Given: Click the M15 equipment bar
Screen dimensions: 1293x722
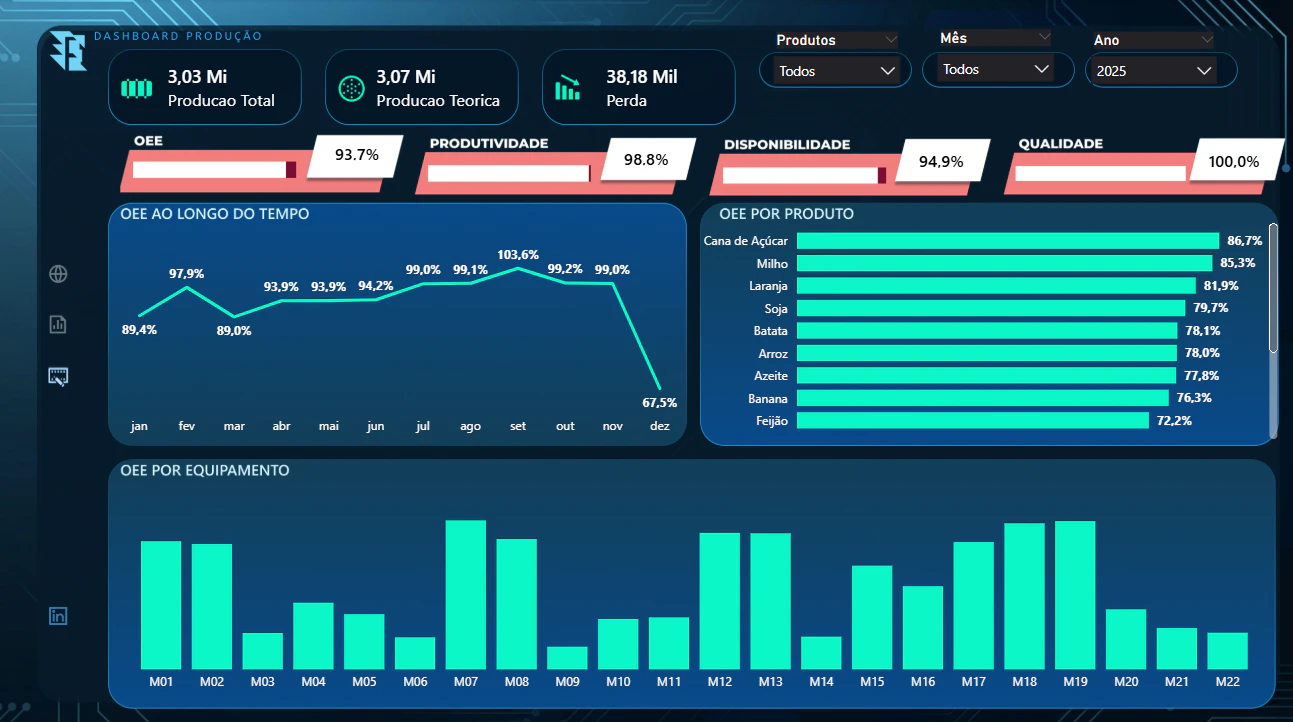Looking at the screenshot, I should [x=872, y=618].
